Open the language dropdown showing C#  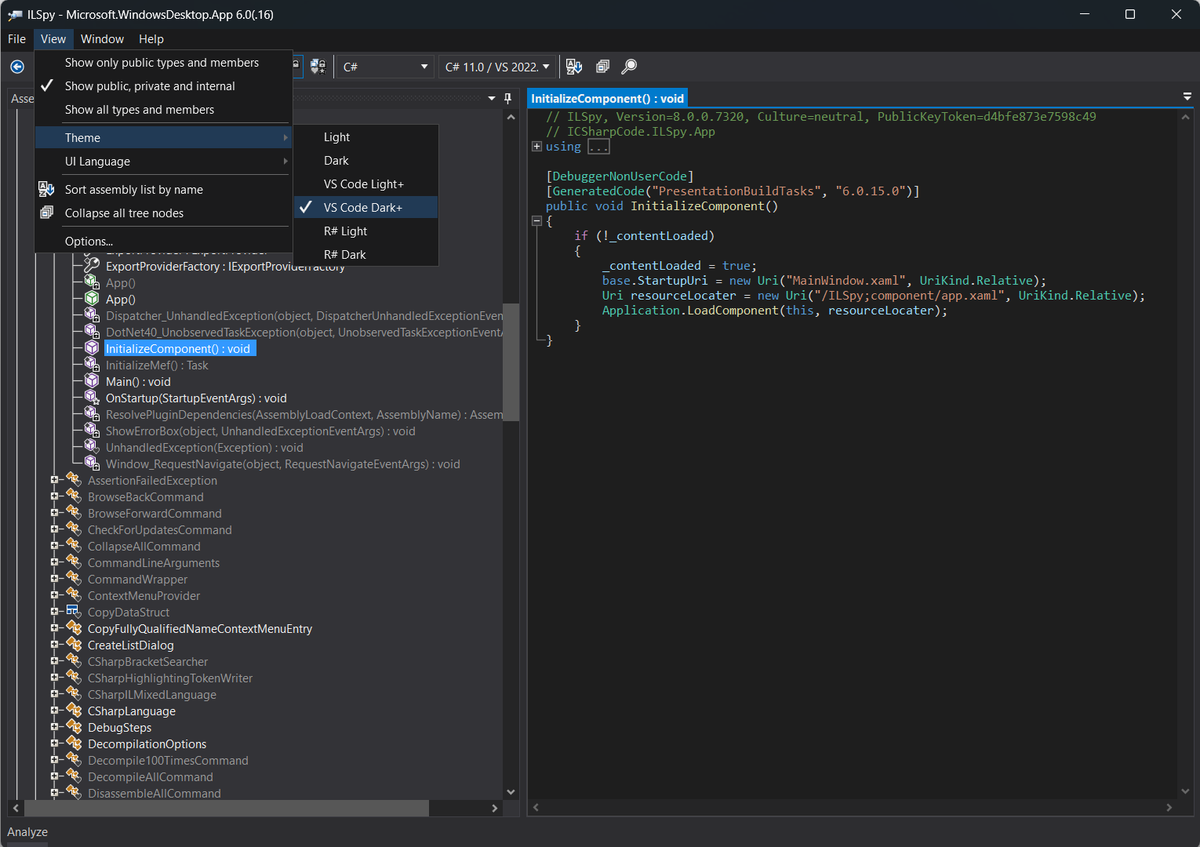click(x=385, y=66)
